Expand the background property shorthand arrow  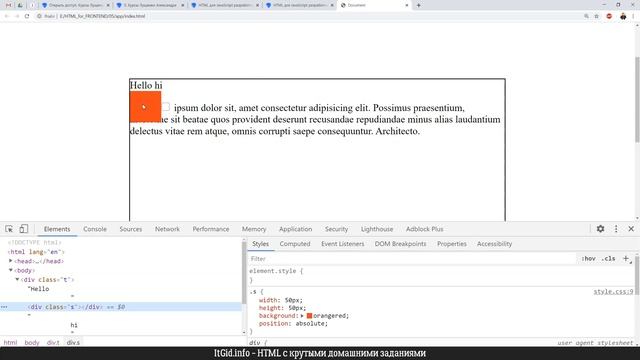tap(302, 316)
